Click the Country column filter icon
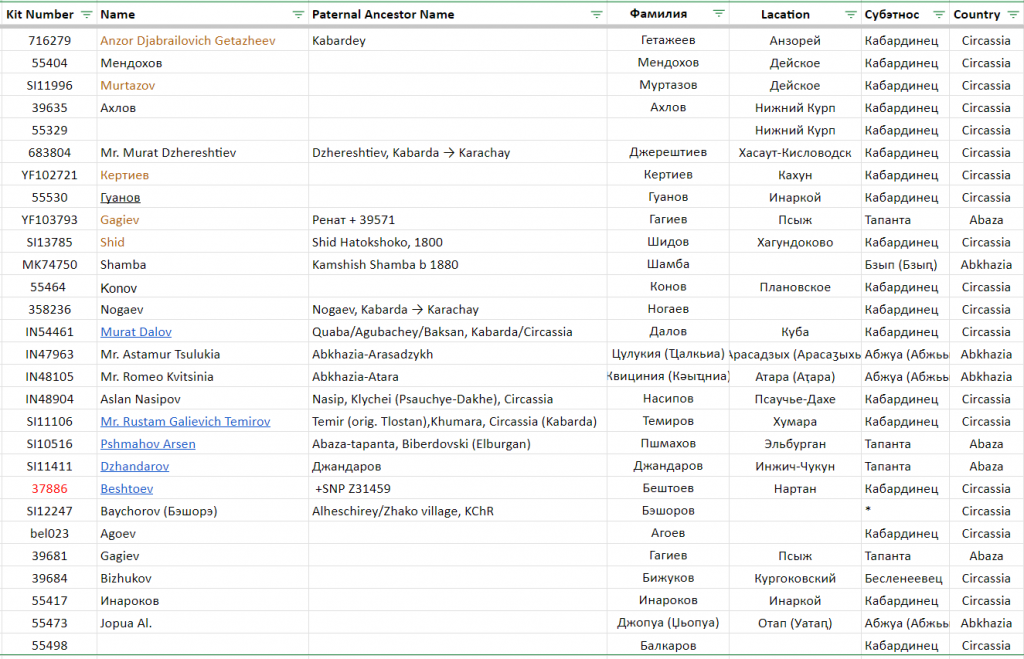This screenshot has height=659, width=1024. point(1013,15)
